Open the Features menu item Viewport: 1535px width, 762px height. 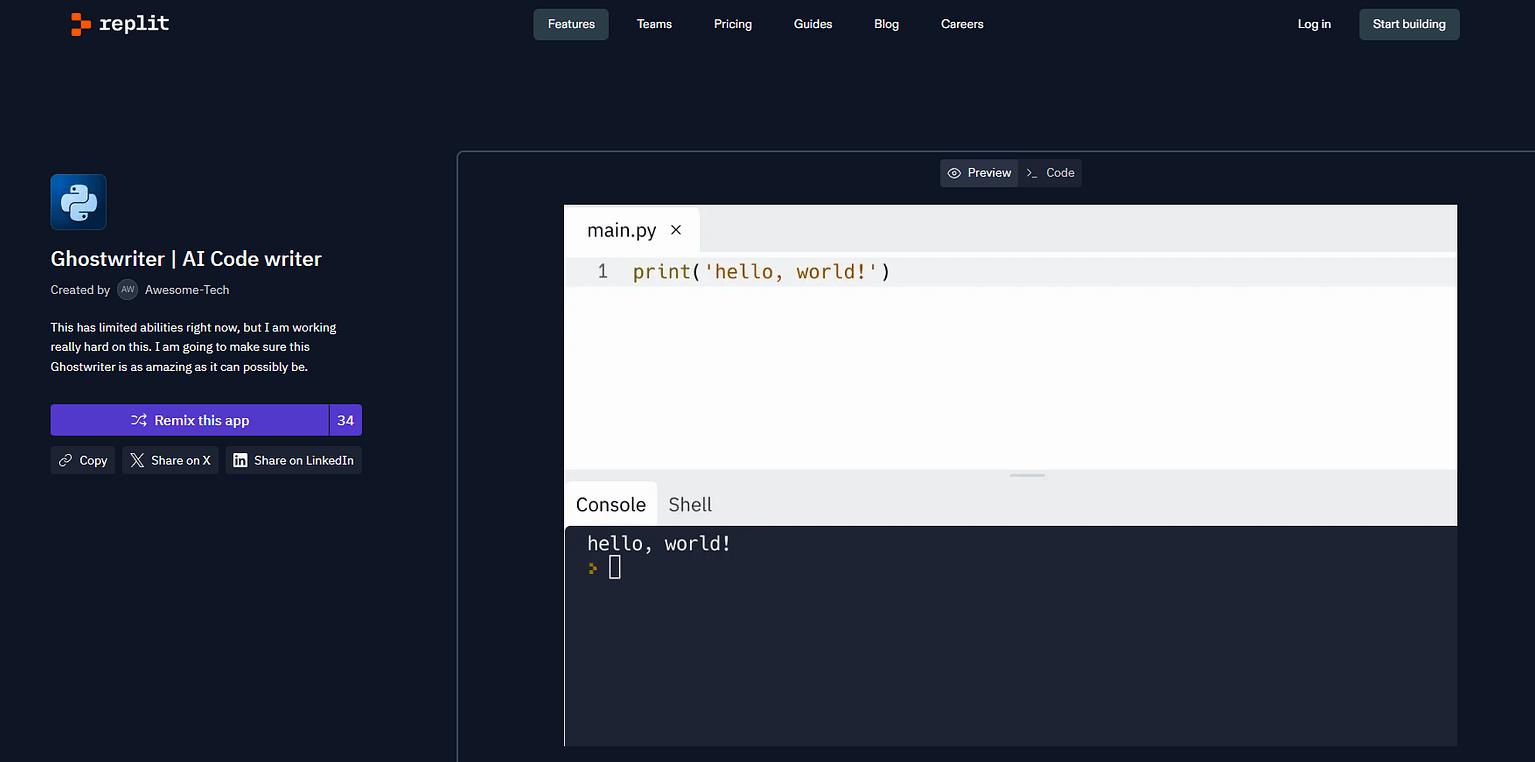click(570, 24)
